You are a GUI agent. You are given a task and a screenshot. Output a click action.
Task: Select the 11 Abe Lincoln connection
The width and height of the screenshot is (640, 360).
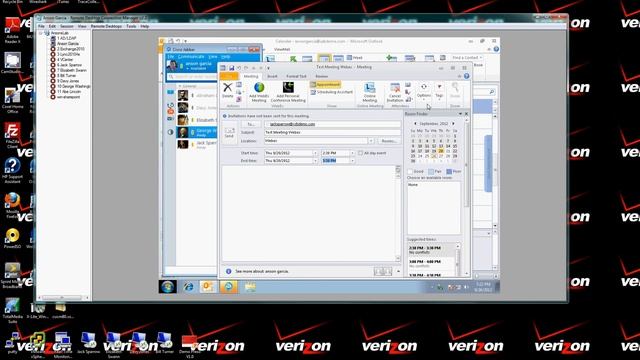pos(69,92)
